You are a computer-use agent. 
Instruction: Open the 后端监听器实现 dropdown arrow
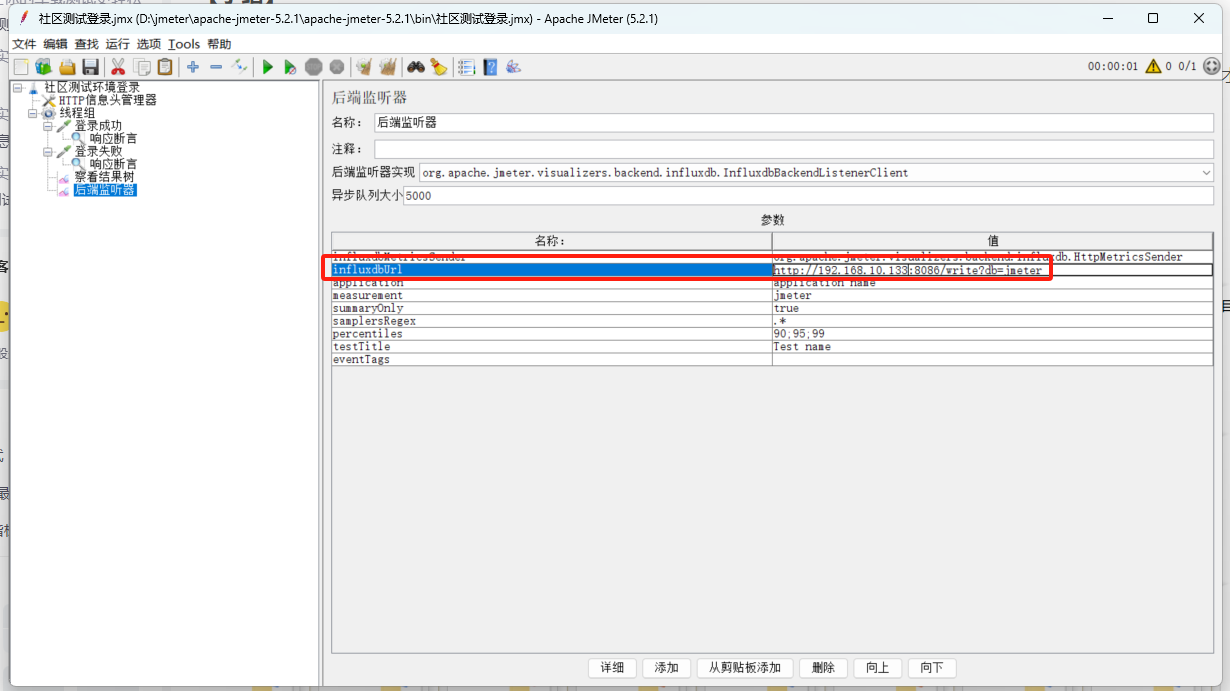click(1206, 173)
